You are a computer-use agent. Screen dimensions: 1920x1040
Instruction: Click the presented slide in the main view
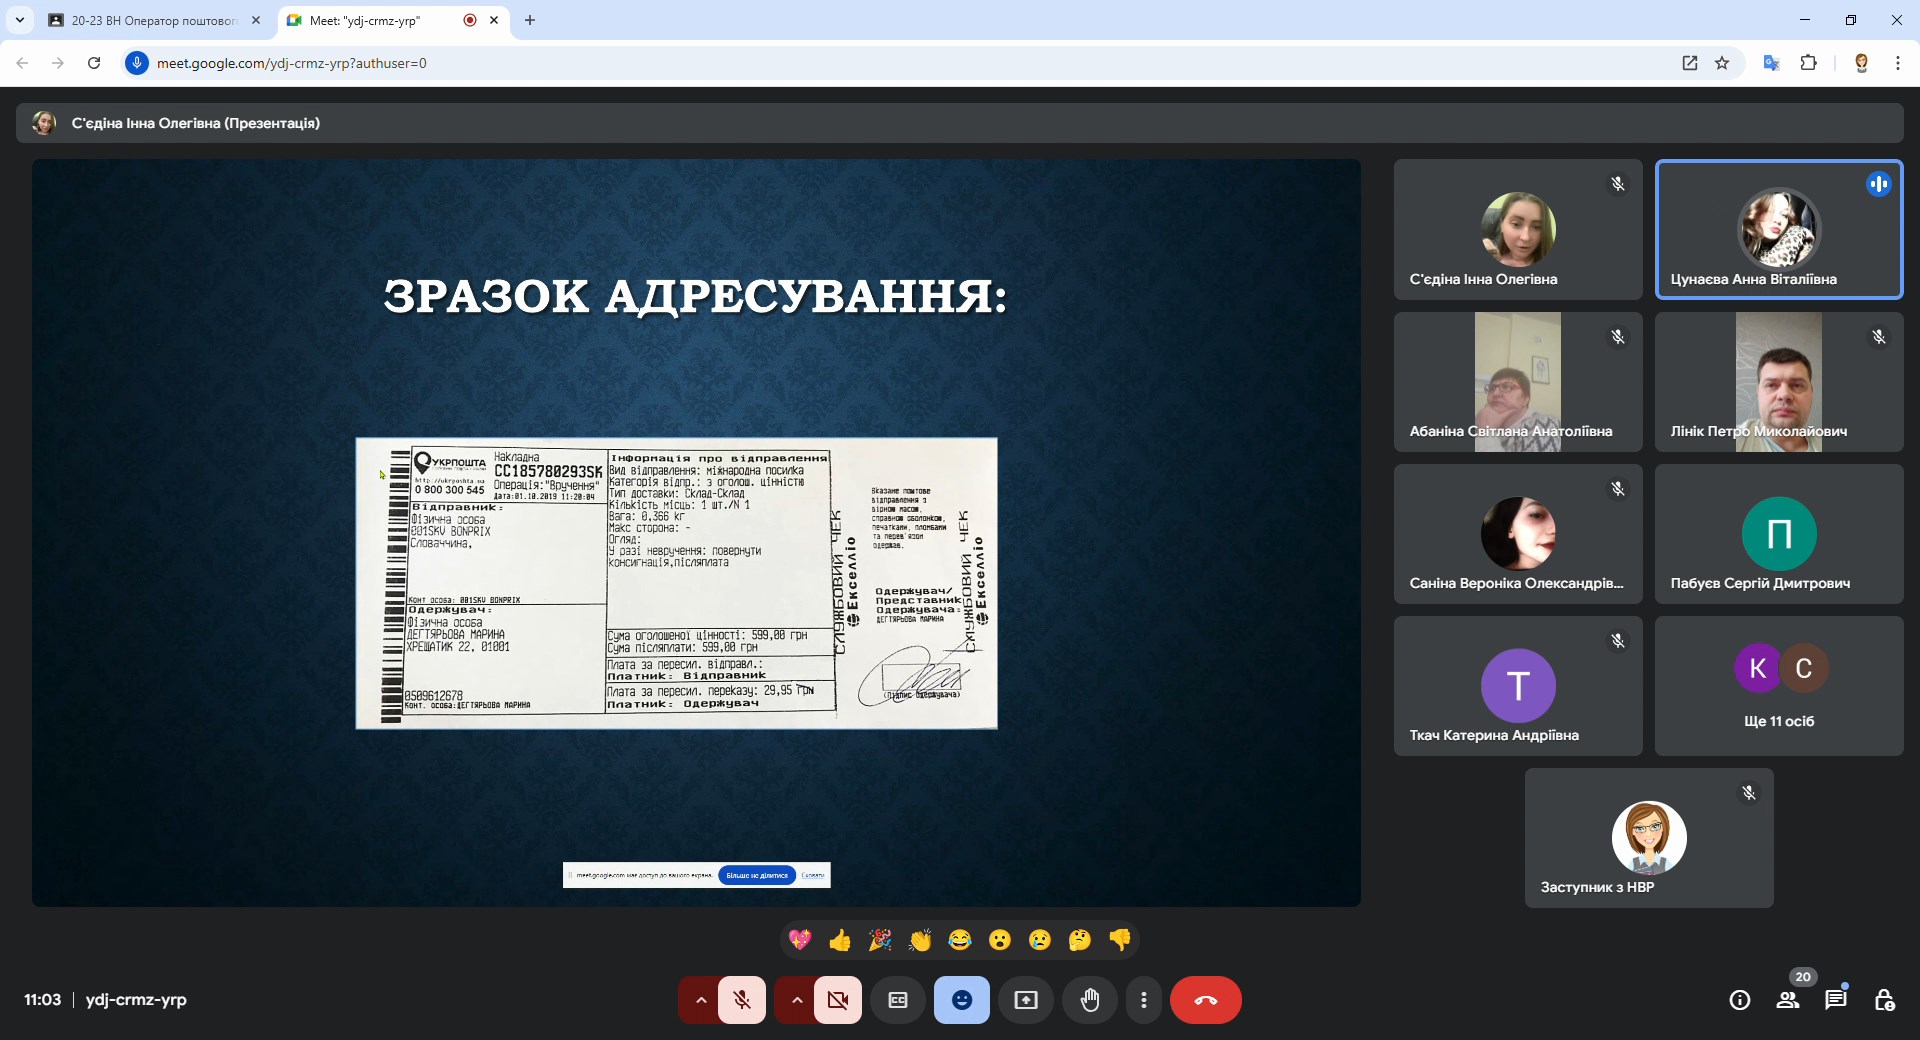click(696, 533)
